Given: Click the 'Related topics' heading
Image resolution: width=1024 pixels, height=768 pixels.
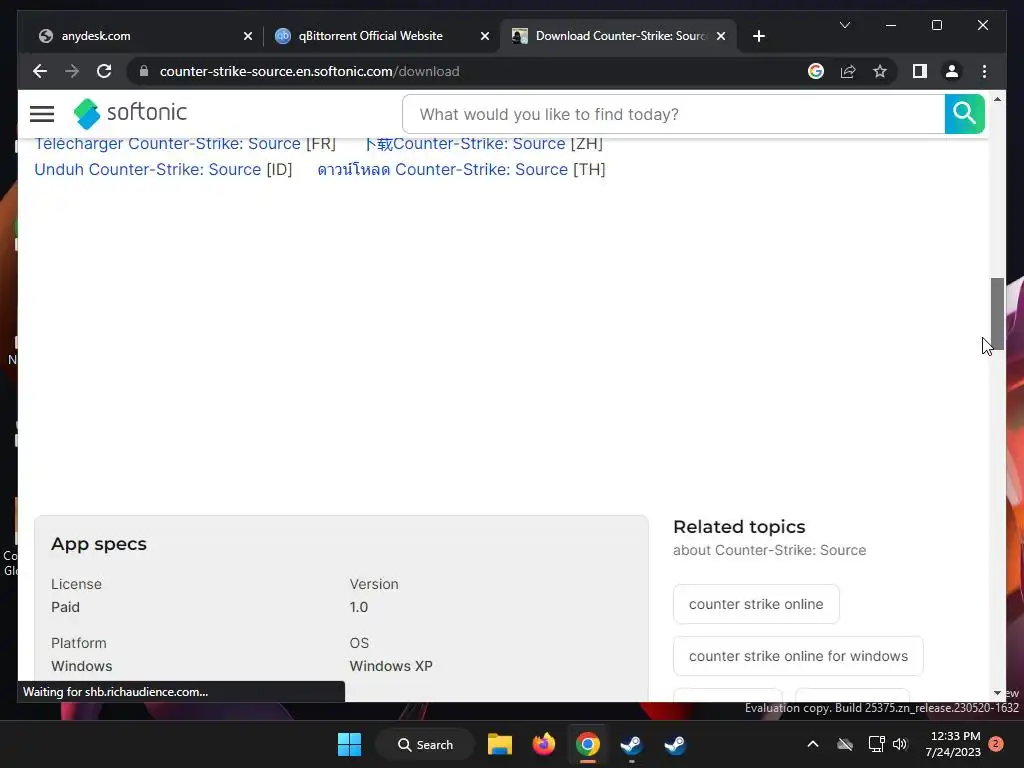Looking at the screenshot, I should pyautogui.click(x=739, y=526).
